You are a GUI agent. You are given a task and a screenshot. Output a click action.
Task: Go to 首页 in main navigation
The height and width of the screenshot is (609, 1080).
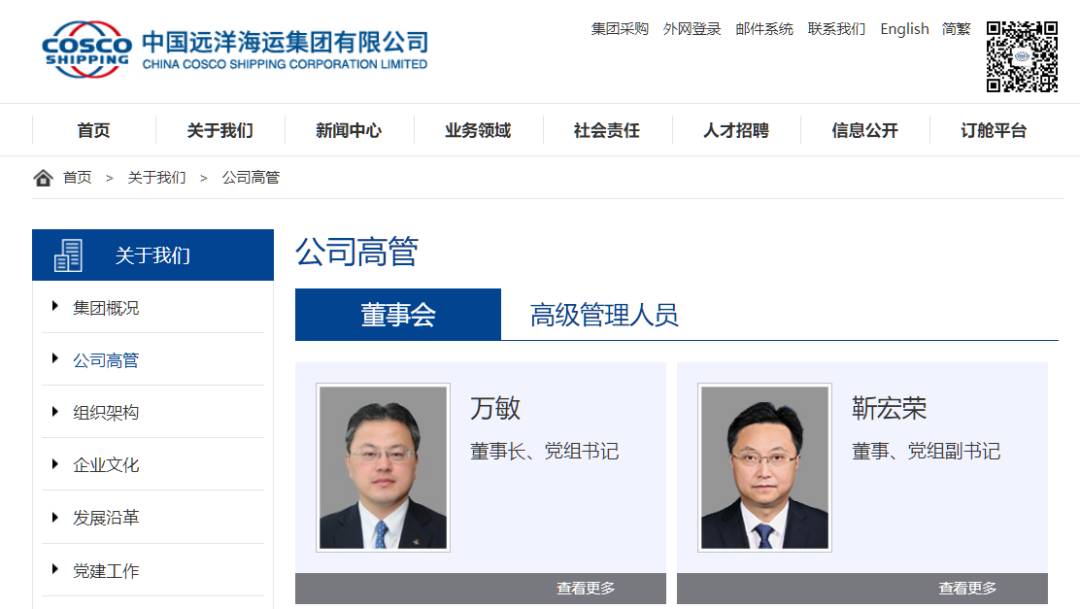[x=94, y=130]
